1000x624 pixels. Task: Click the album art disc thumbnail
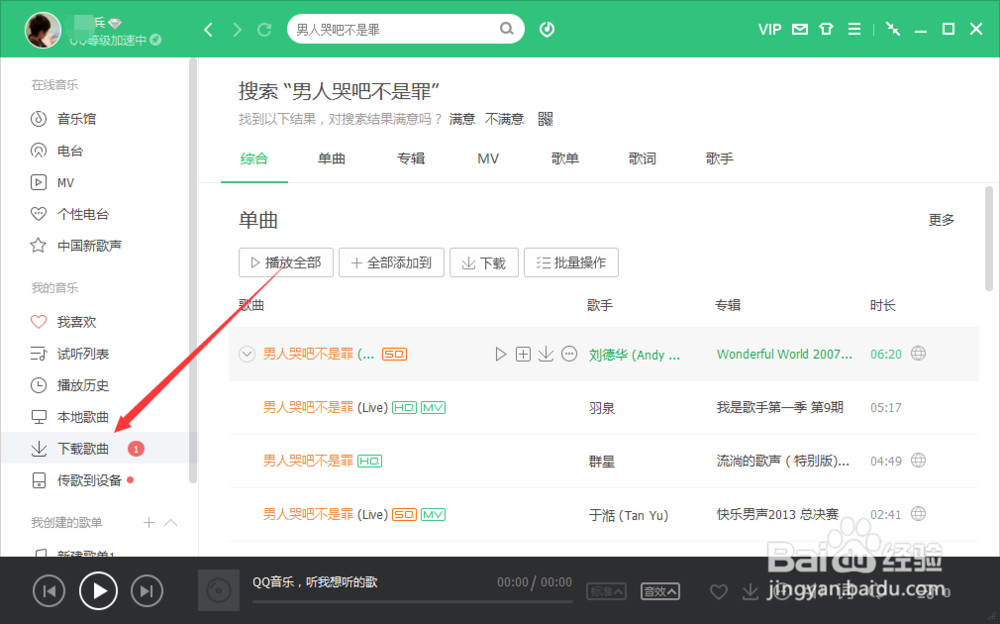coord(219,590)
